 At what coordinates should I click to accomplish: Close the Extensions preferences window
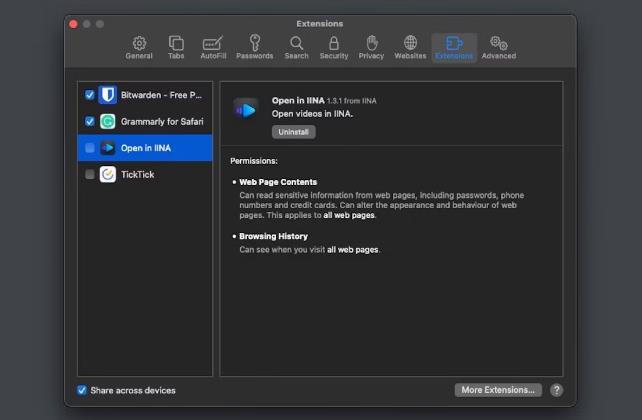[x=74, y=24]
